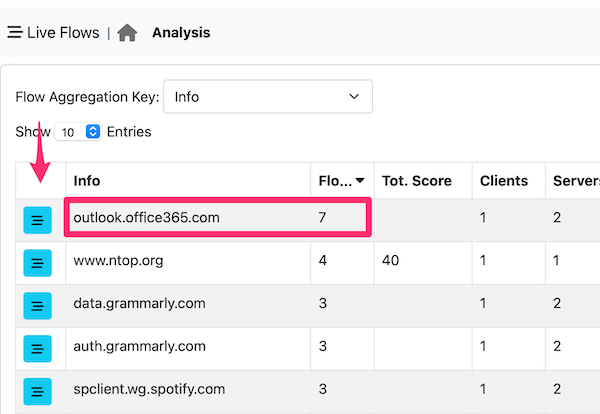Viewport: 600px width, 414px height.
Task: Select the Analysis breadcrumb tab
Action: tap(181, 33)
